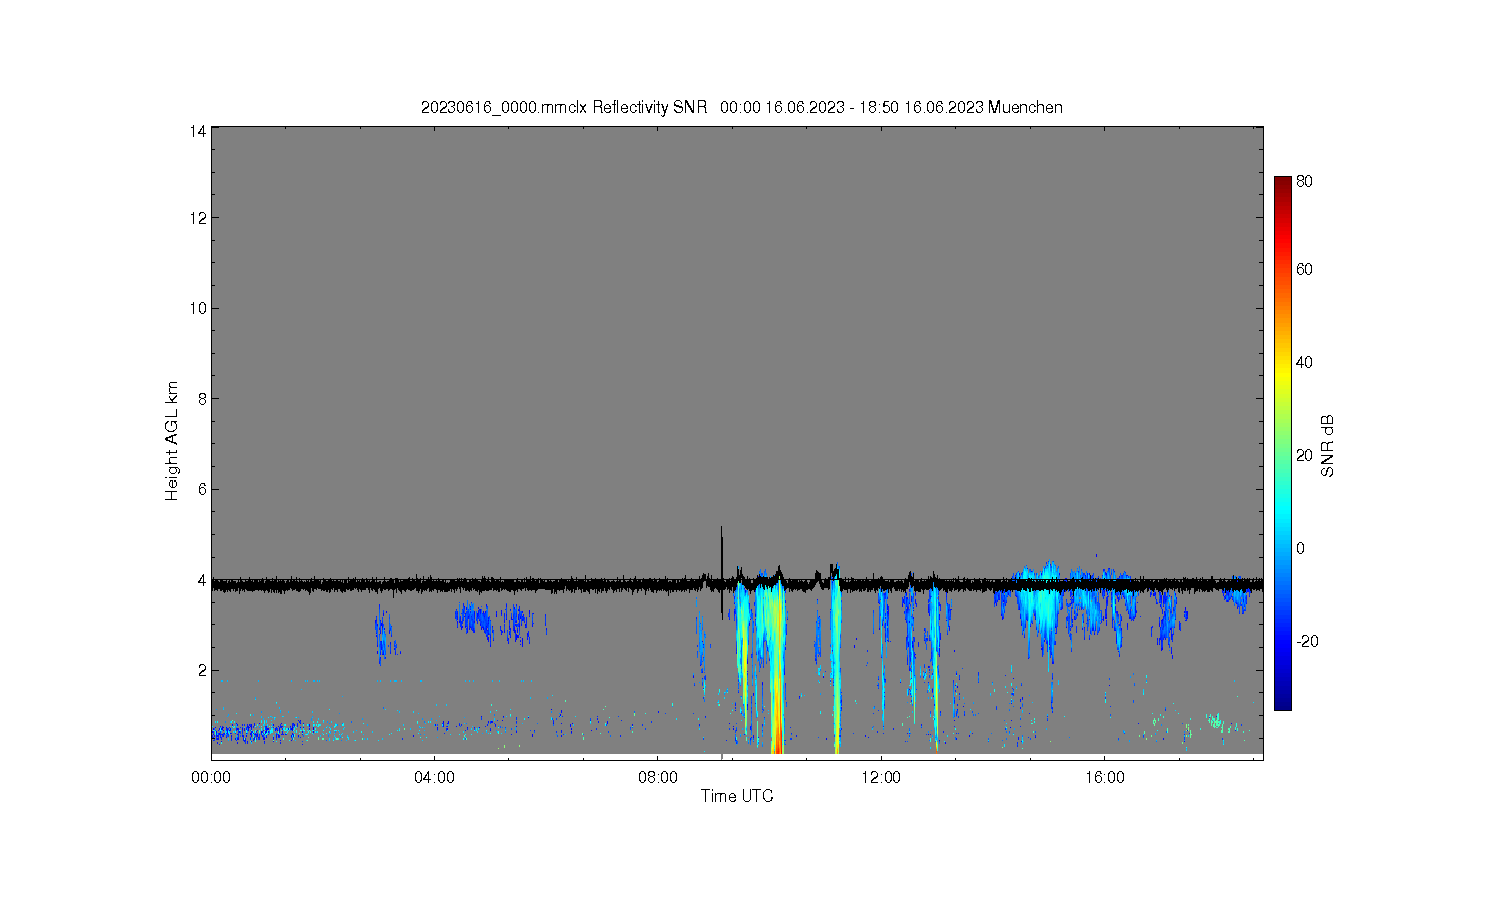The image size is (1500, 900).
Task: Click the colorbar value 80
Action: (x=1304, y=181)
